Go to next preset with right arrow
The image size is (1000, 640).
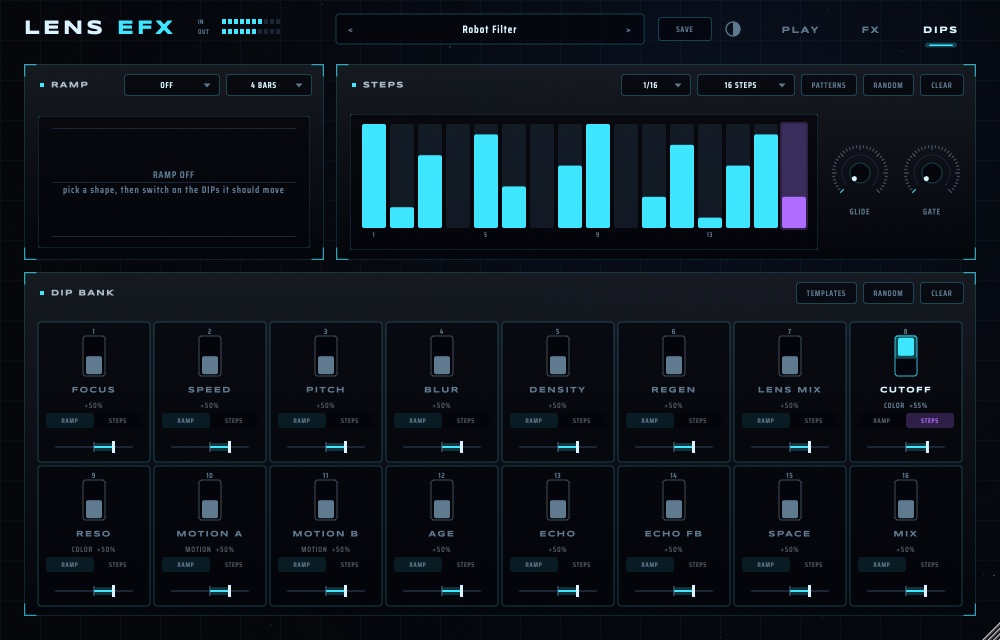pyautogui.click(x=628, y=30)
